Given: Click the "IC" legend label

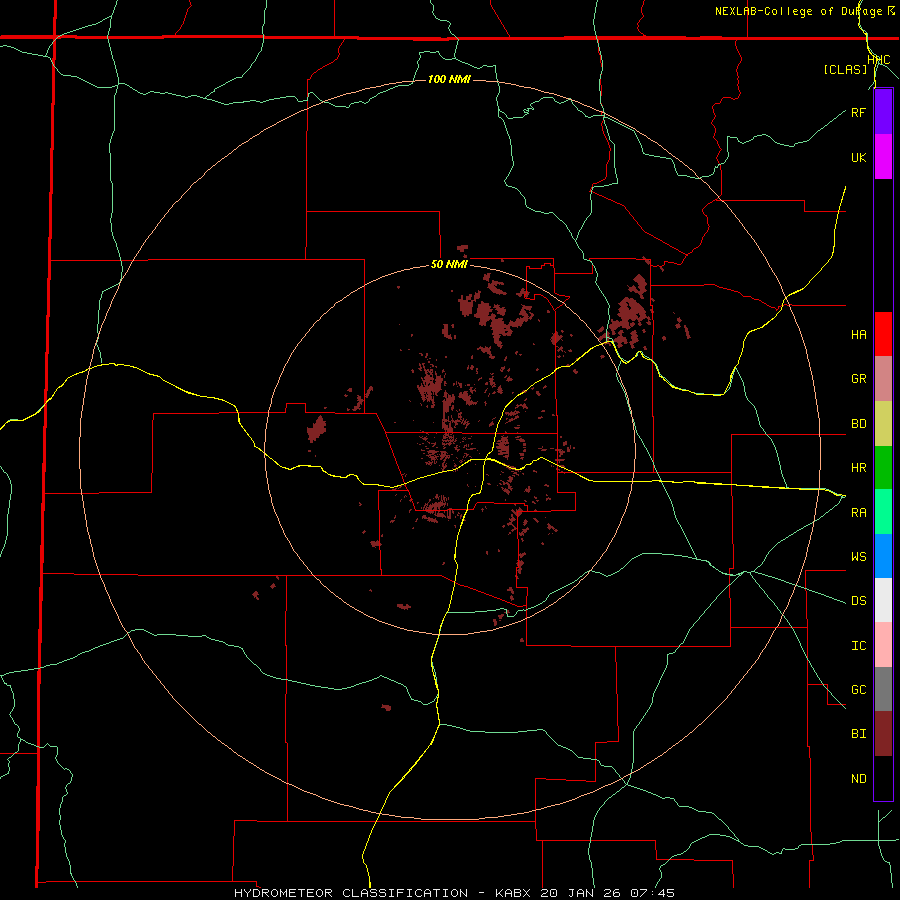Looking at the screenshot, I should tap(858, 646).
